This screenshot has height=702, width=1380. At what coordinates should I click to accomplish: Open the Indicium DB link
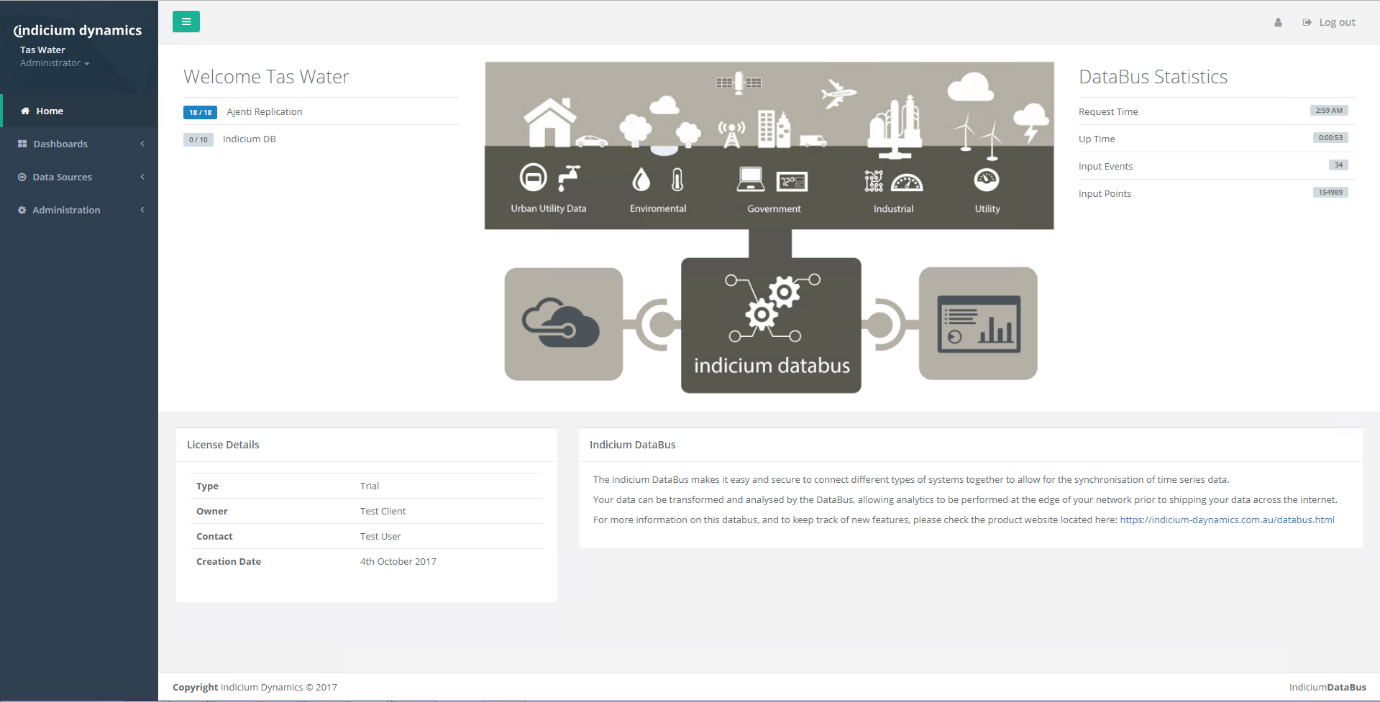[x=249, y=139]
